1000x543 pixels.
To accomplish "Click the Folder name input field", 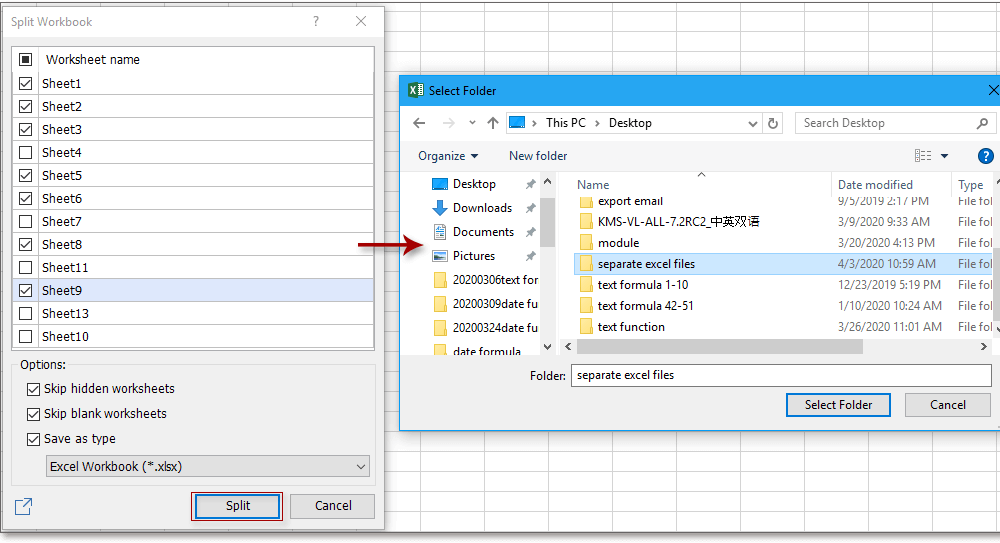I will [781, 375].
